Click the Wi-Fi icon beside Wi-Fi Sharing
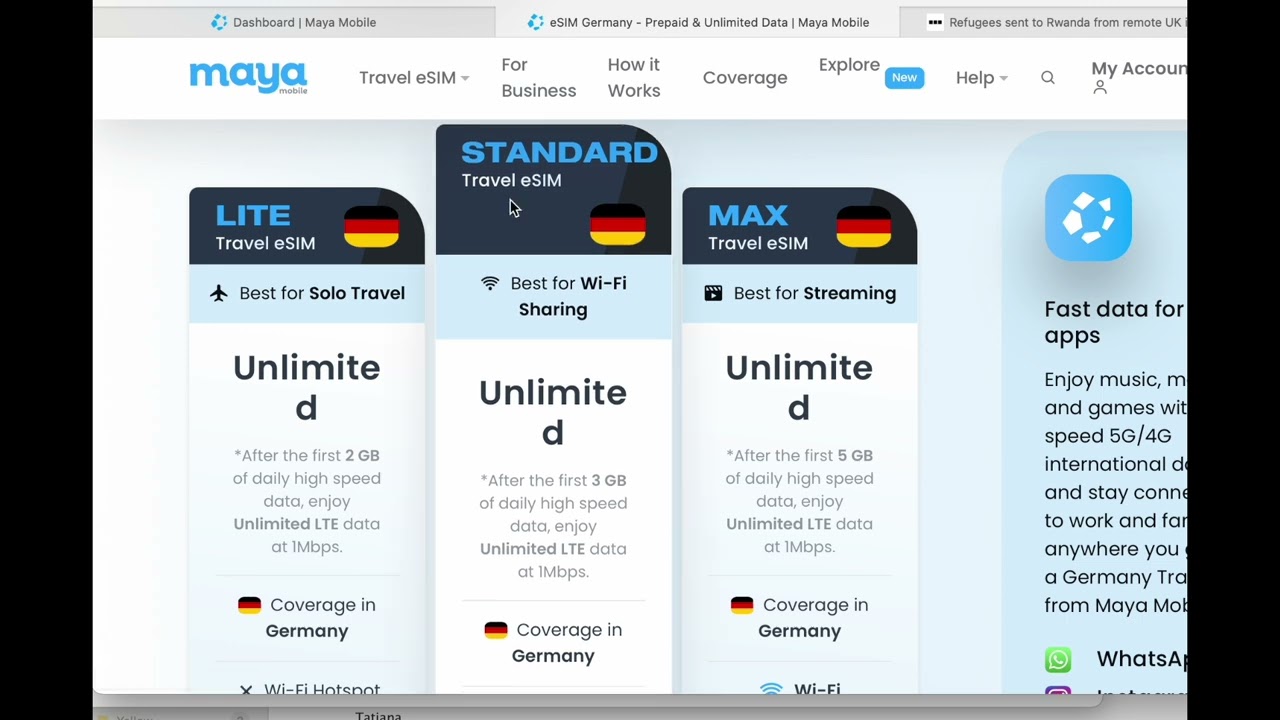1280x720 pixels. click(490, 284)
